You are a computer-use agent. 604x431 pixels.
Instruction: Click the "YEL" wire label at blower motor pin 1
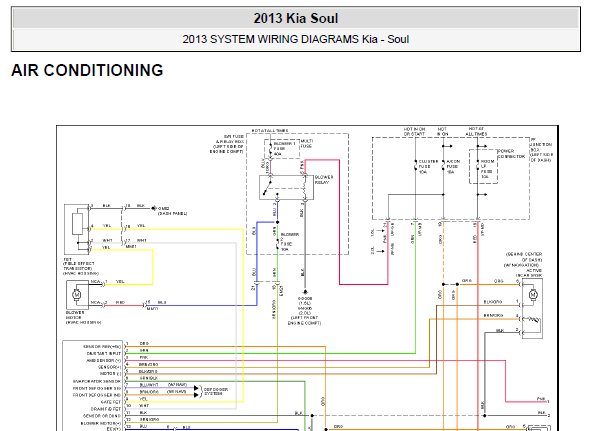click(x=120, y=282)
